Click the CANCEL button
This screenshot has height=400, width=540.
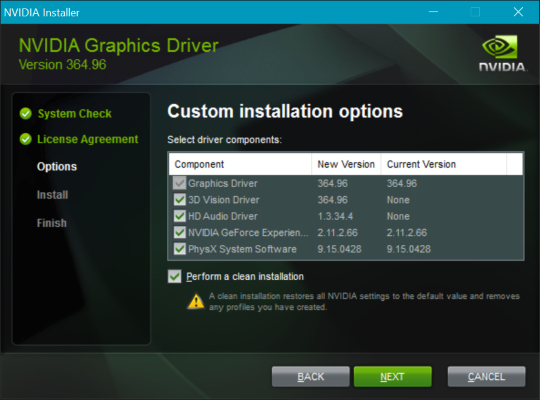(x=486, y=377)
